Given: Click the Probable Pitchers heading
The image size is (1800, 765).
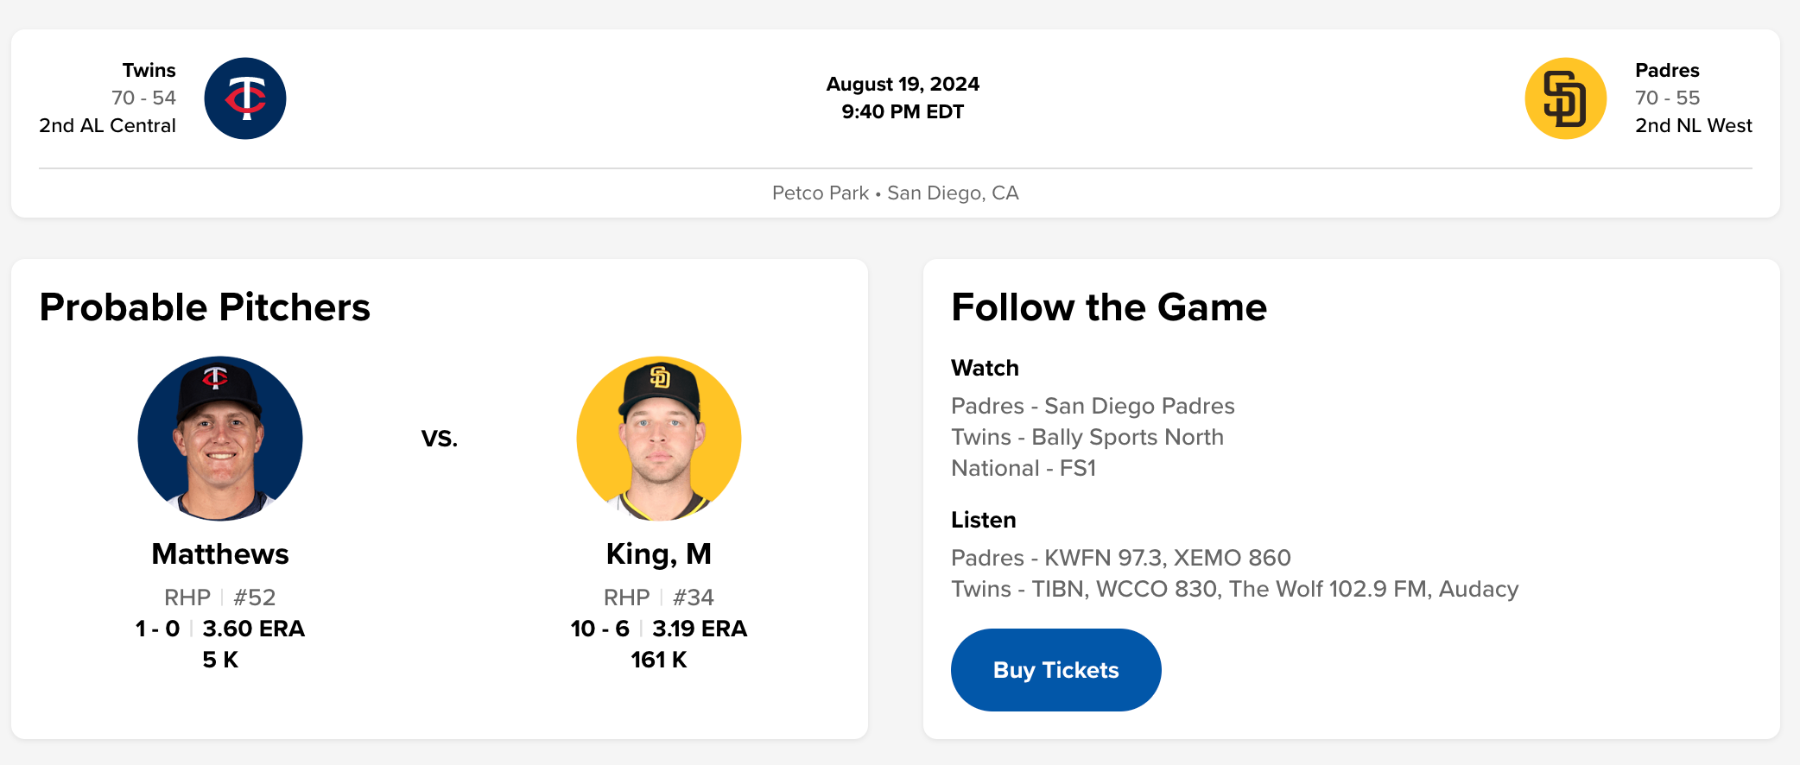Looking at the screenshot, I should (205, 307).
